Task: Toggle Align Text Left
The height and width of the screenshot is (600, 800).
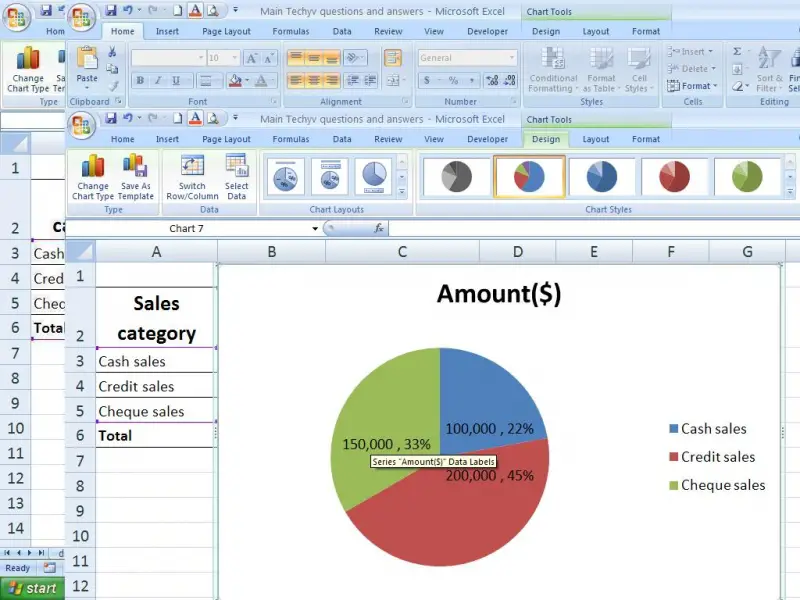Action: (296, 80)
